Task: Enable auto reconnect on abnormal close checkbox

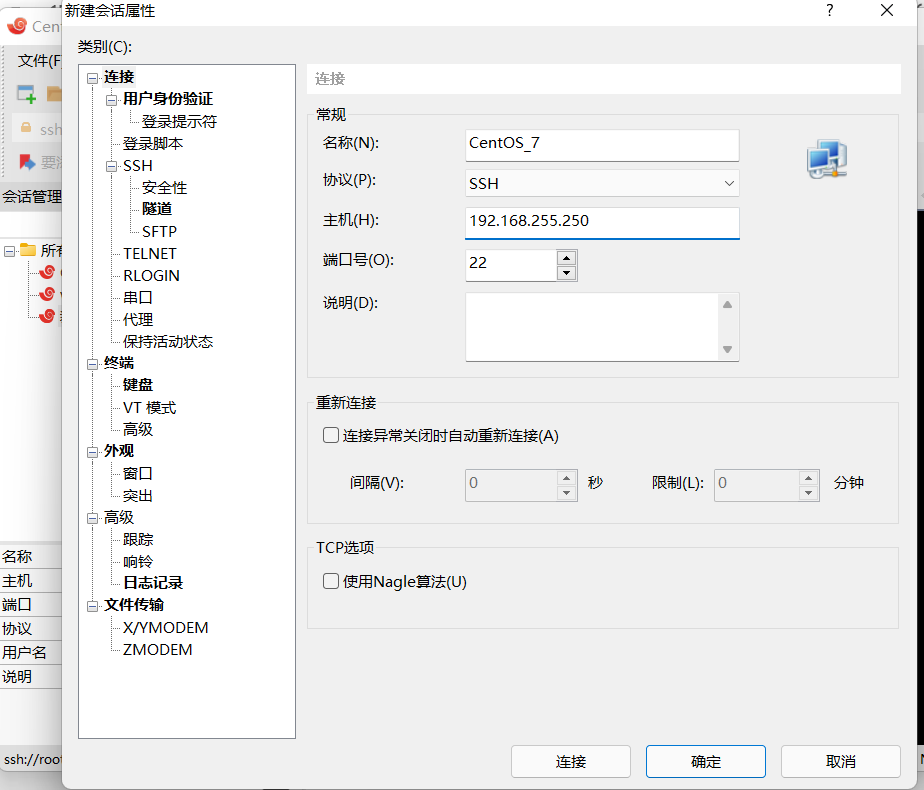Action: click(331, 435)
